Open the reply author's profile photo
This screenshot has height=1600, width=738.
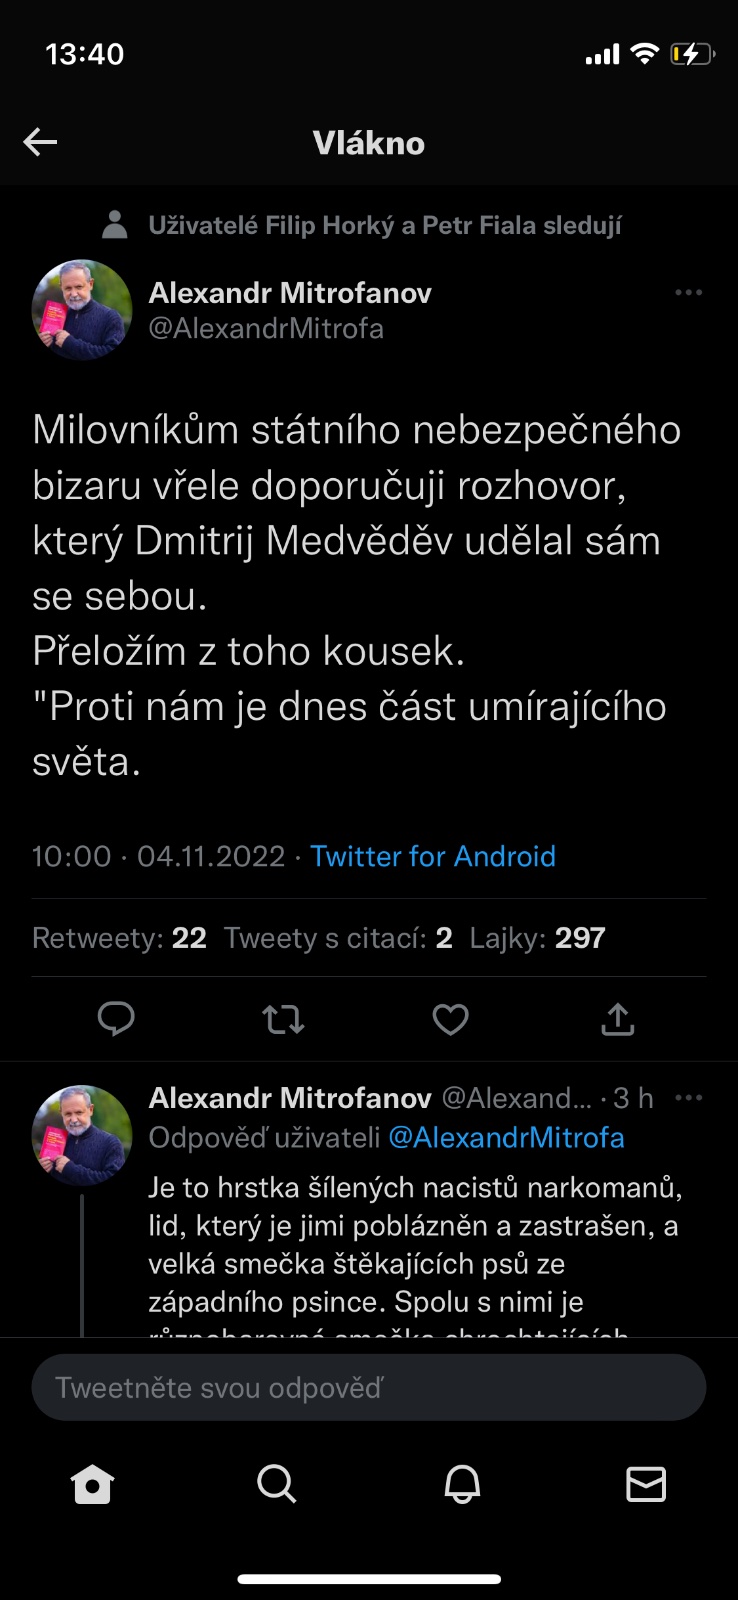pyautogui.click(x=82, y=1135)
